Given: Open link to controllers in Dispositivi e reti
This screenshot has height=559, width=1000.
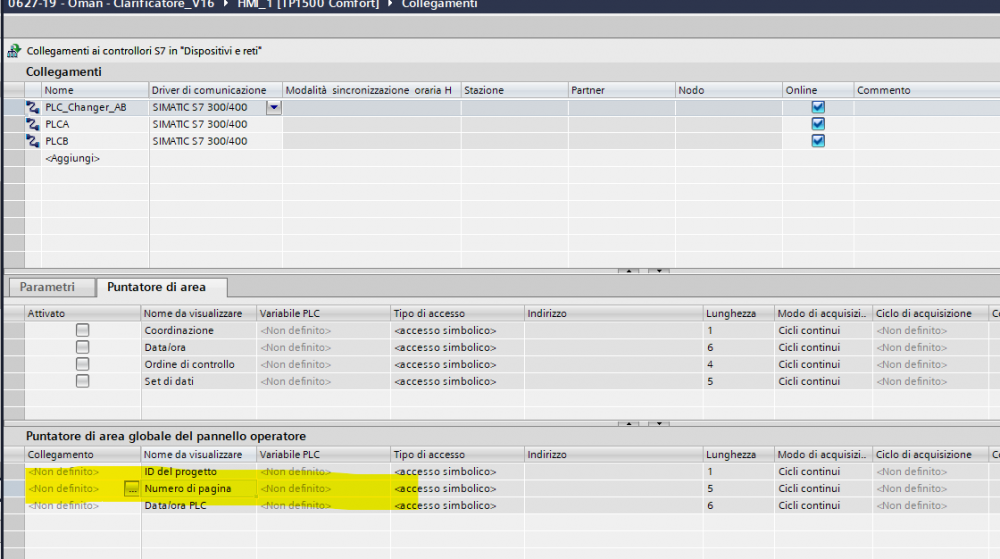Looking at the screenshot, I should click(144, 51).
